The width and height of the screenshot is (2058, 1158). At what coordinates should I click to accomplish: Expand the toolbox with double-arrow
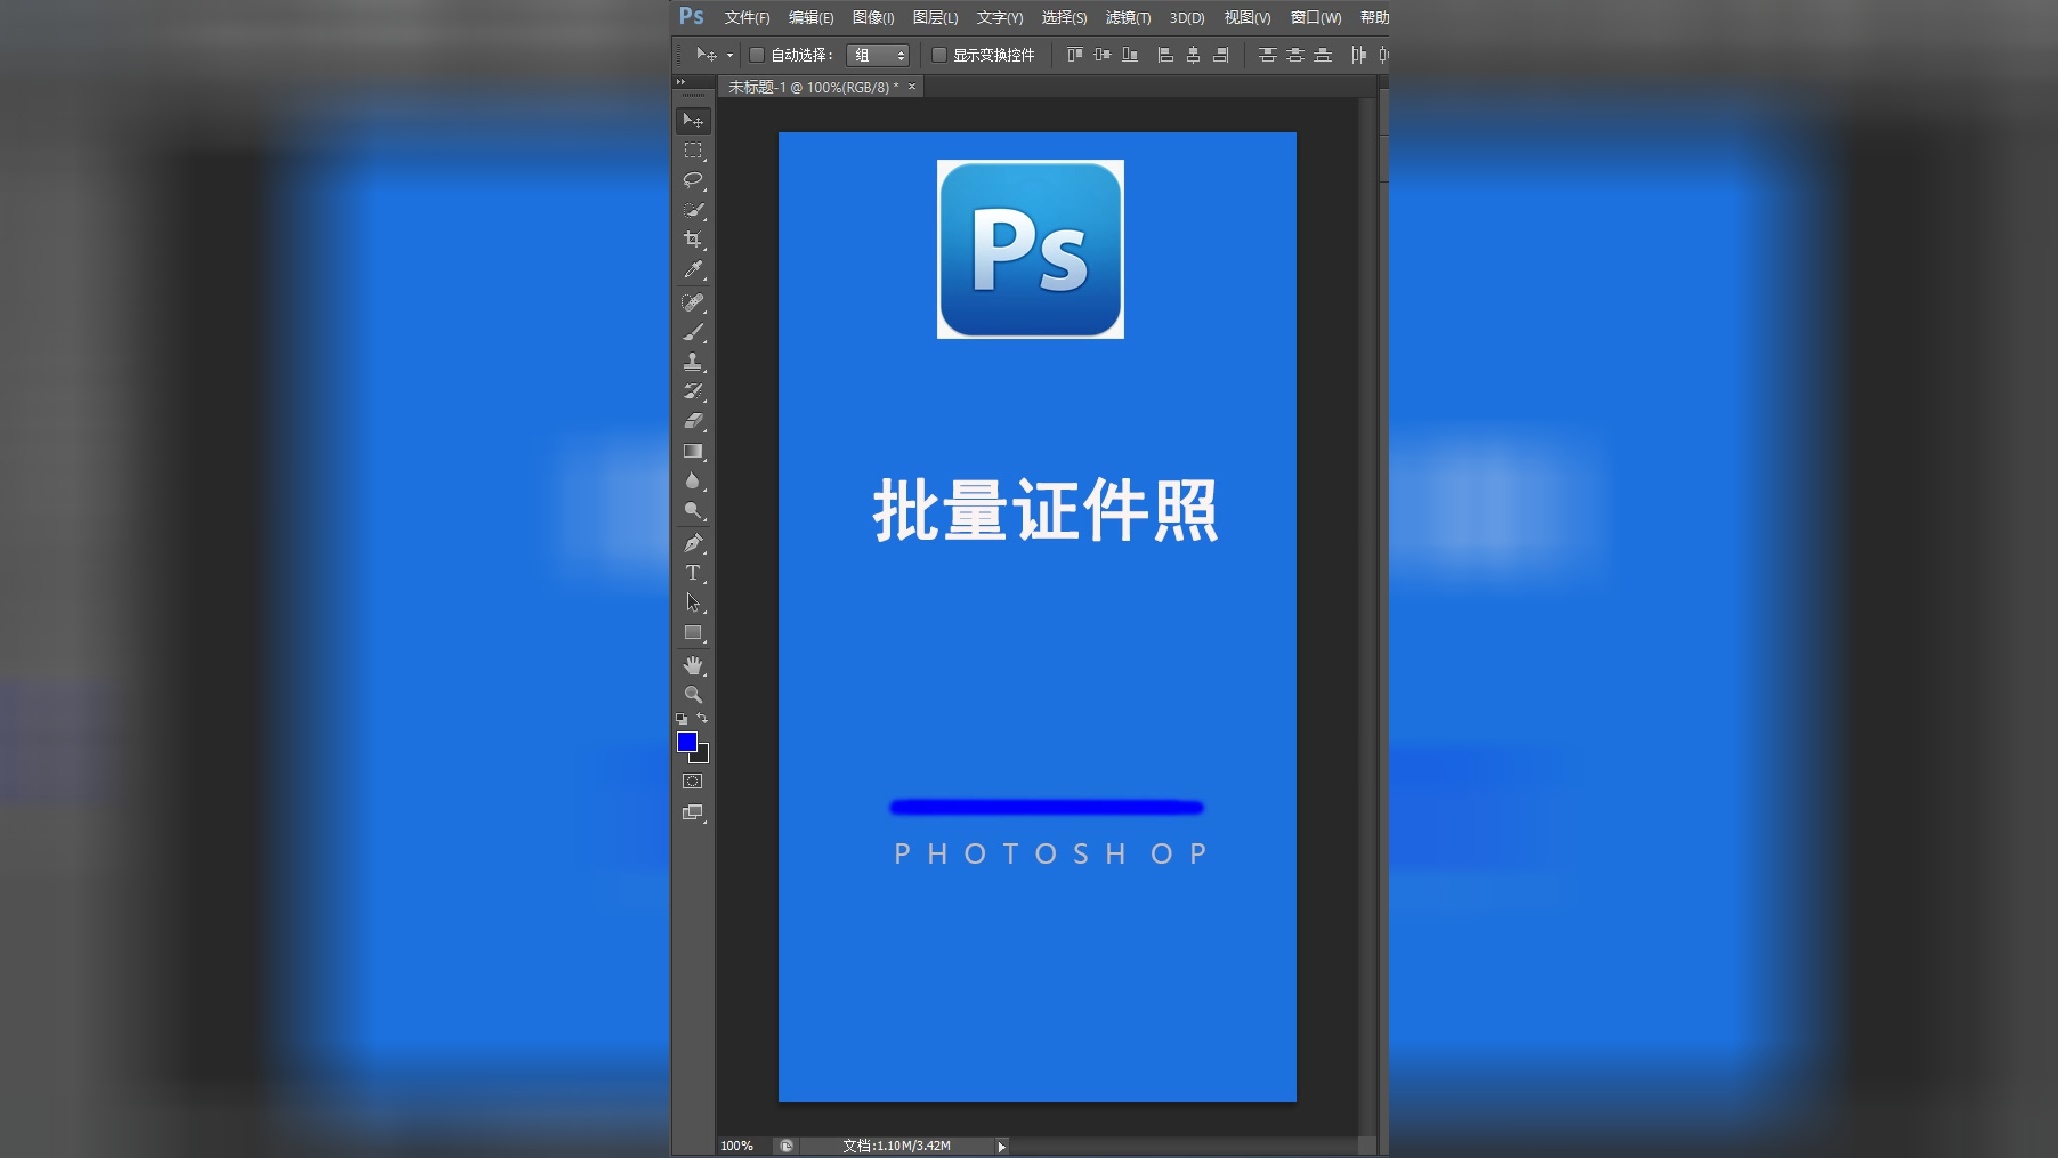(x=681, y=82)
